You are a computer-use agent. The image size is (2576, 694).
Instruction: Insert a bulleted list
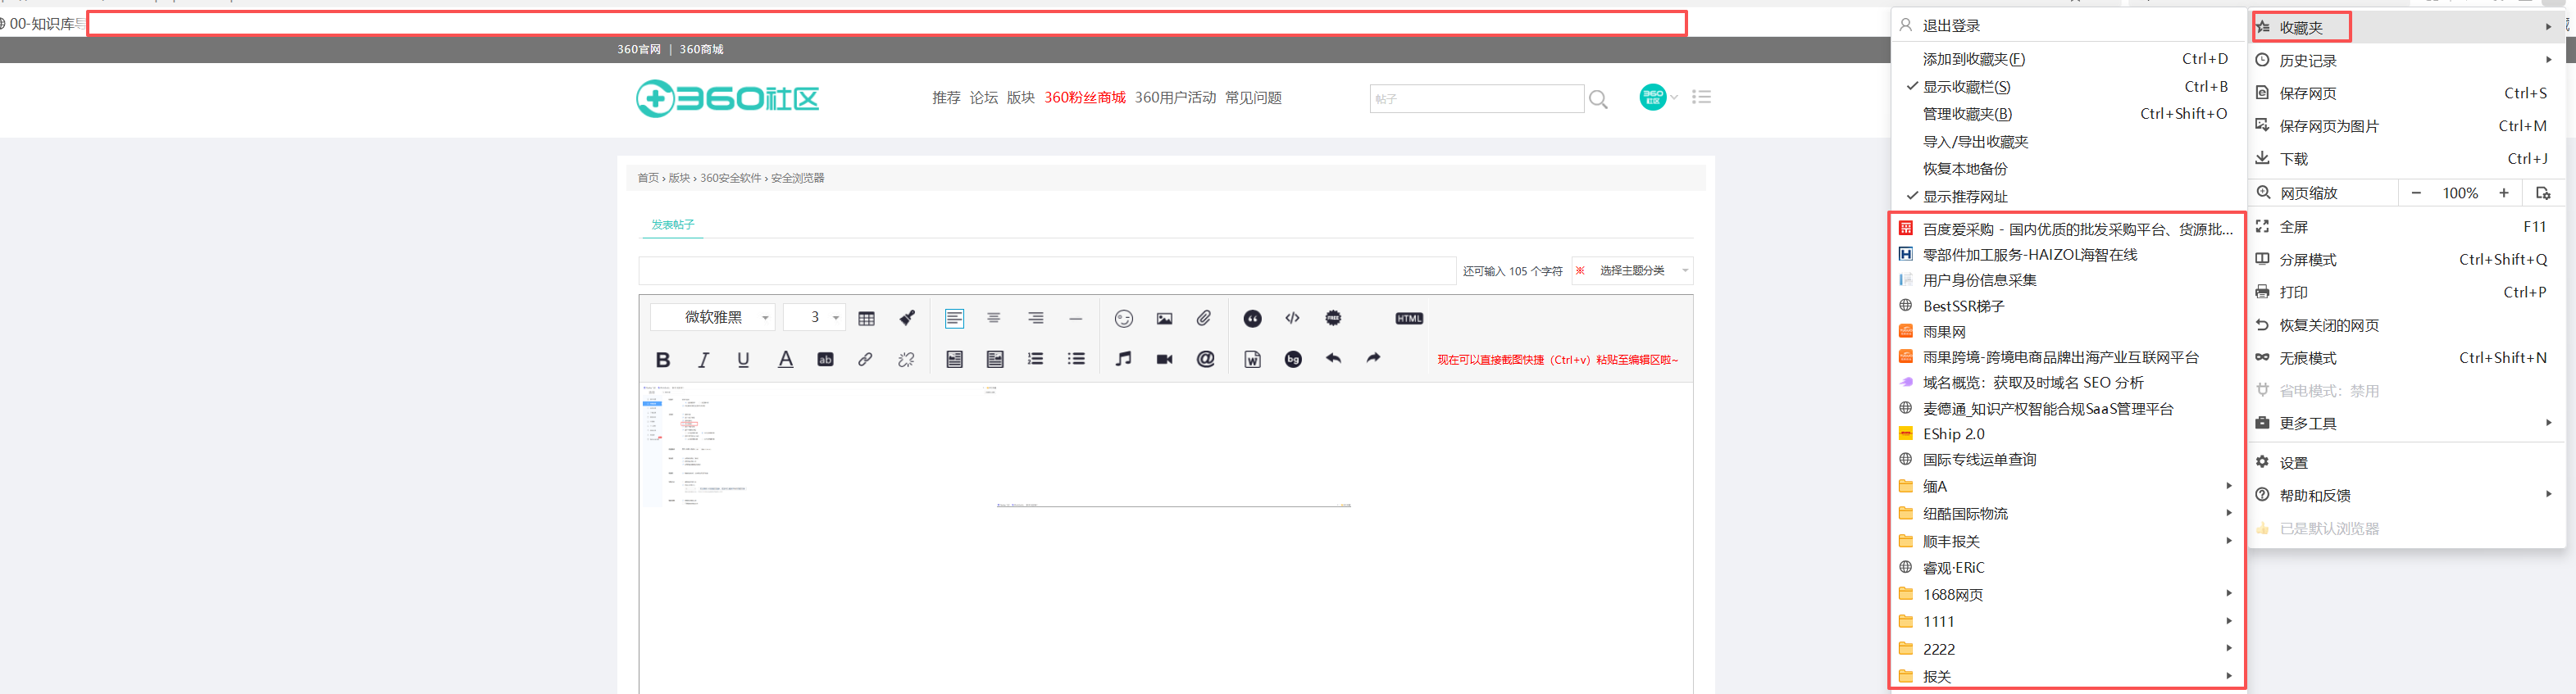[x=1076, y=359]
